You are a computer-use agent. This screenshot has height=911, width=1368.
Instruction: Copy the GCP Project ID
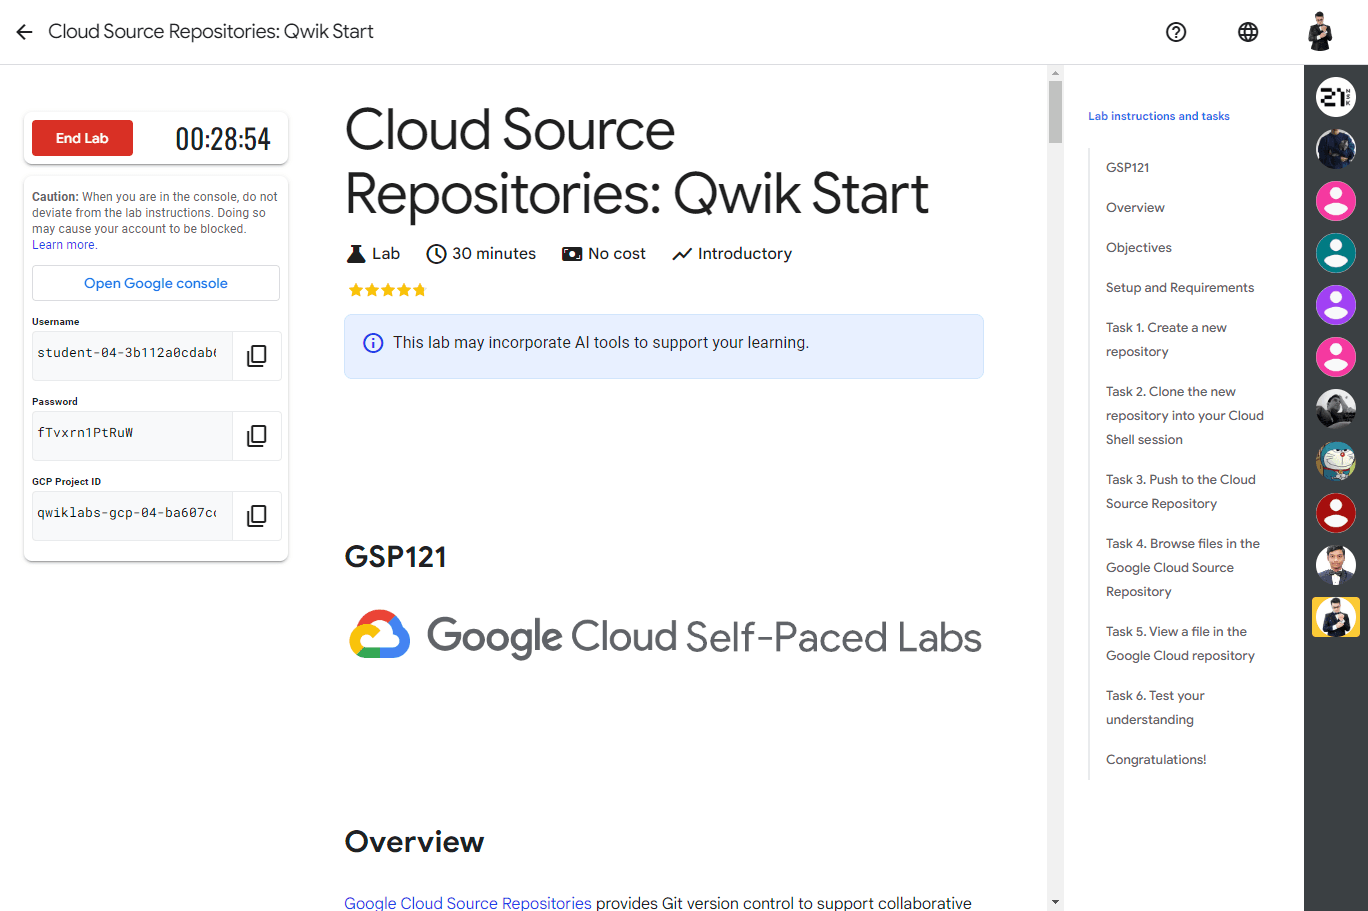pyautogui.click(x=257, y=516)
